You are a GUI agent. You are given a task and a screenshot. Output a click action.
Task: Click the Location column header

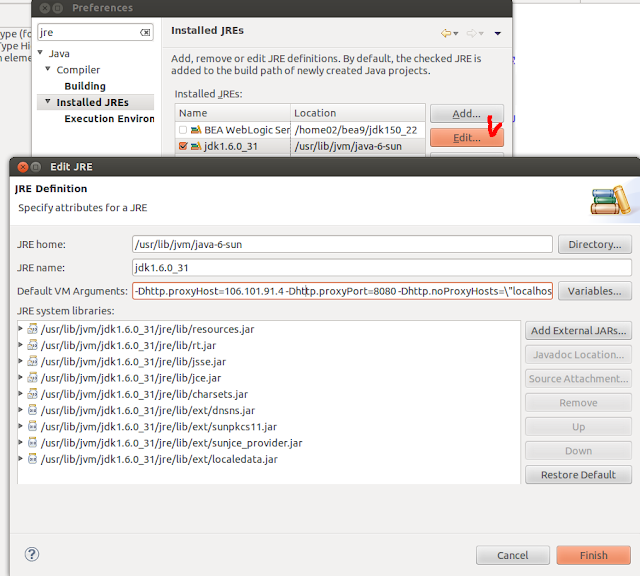tap(358, 113)
